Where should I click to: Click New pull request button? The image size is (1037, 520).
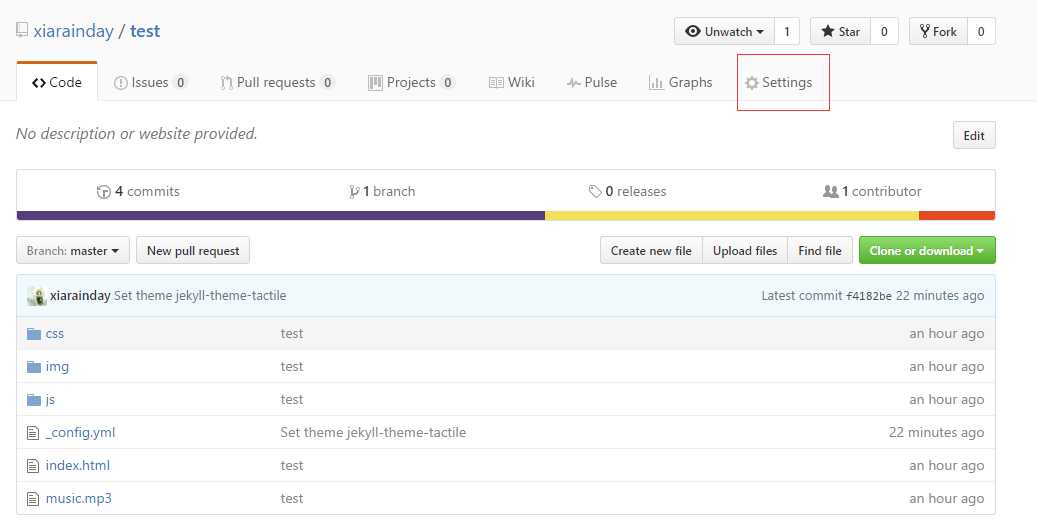193,251
